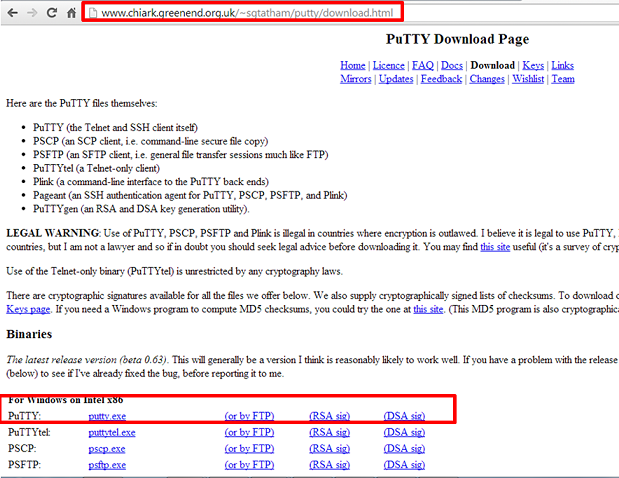Click the browser forward arrow
This screenshot has height=478, width=619.
click(31, 13)
